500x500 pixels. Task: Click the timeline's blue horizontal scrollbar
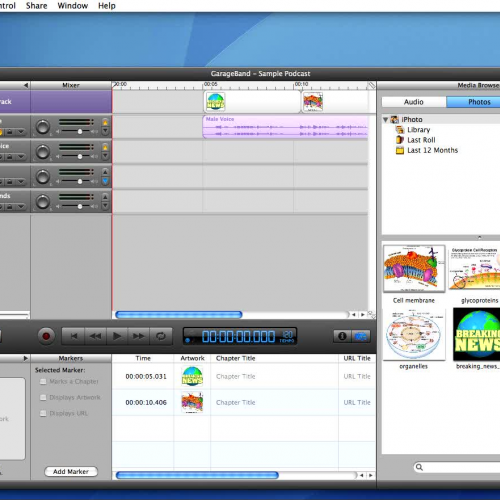pyautogui.click(x=179, y=314)
